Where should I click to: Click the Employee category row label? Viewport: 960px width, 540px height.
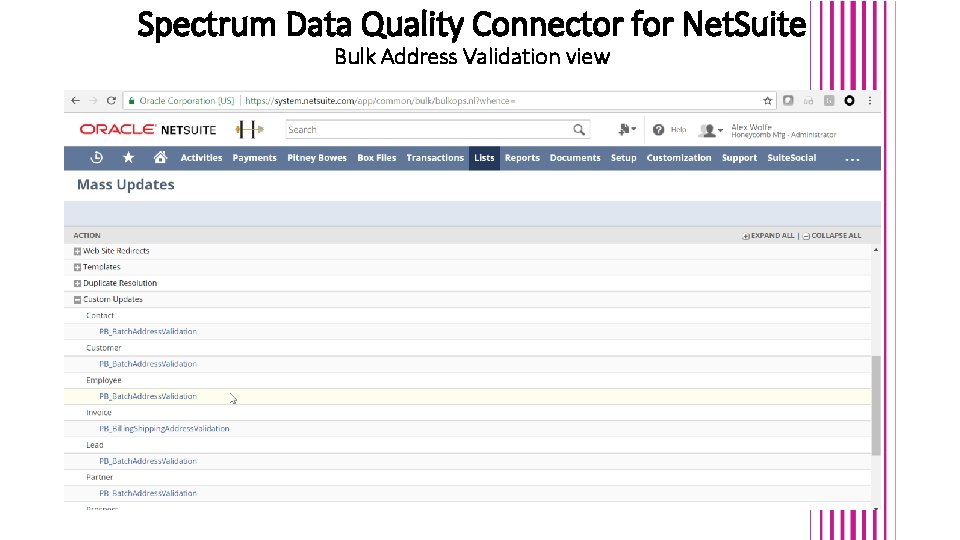tap(103, 380)
